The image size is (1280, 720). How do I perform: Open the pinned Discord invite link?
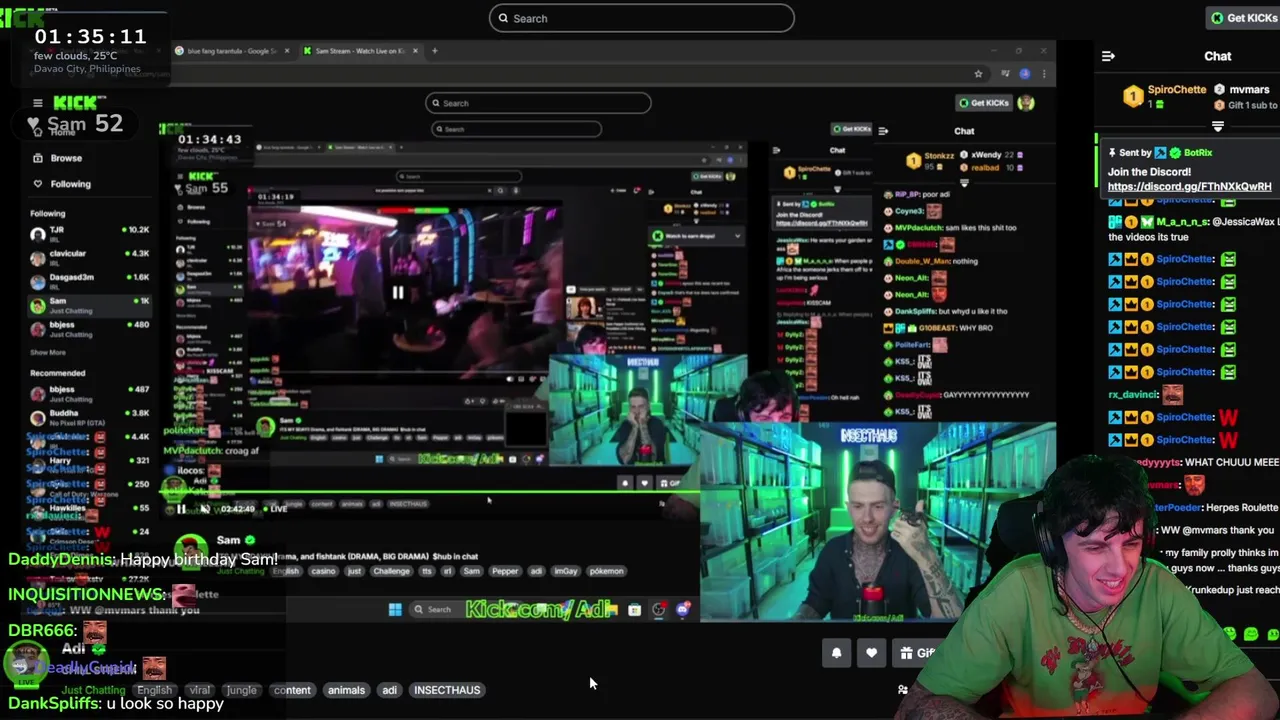click(1189, 186)
